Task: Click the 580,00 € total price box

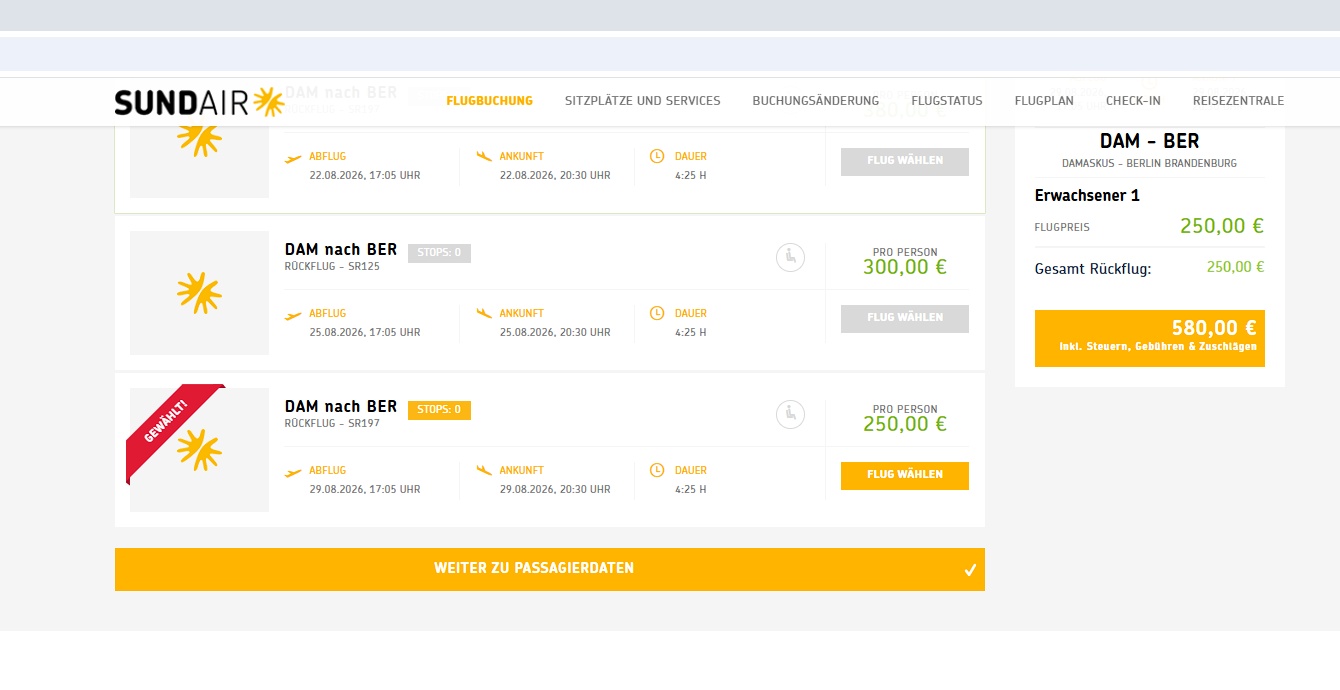Action: click(x=1150, y=338)
